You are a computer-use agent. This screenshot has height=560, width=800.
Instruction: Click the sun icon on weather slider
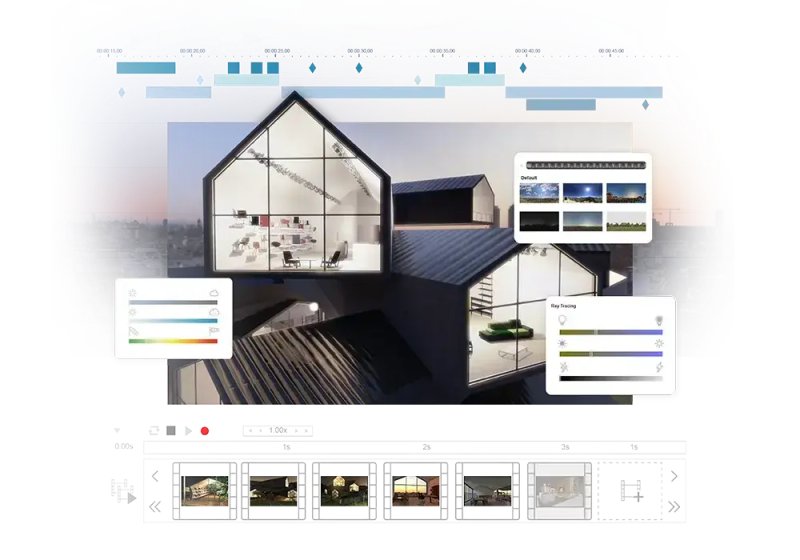(133, 293)
